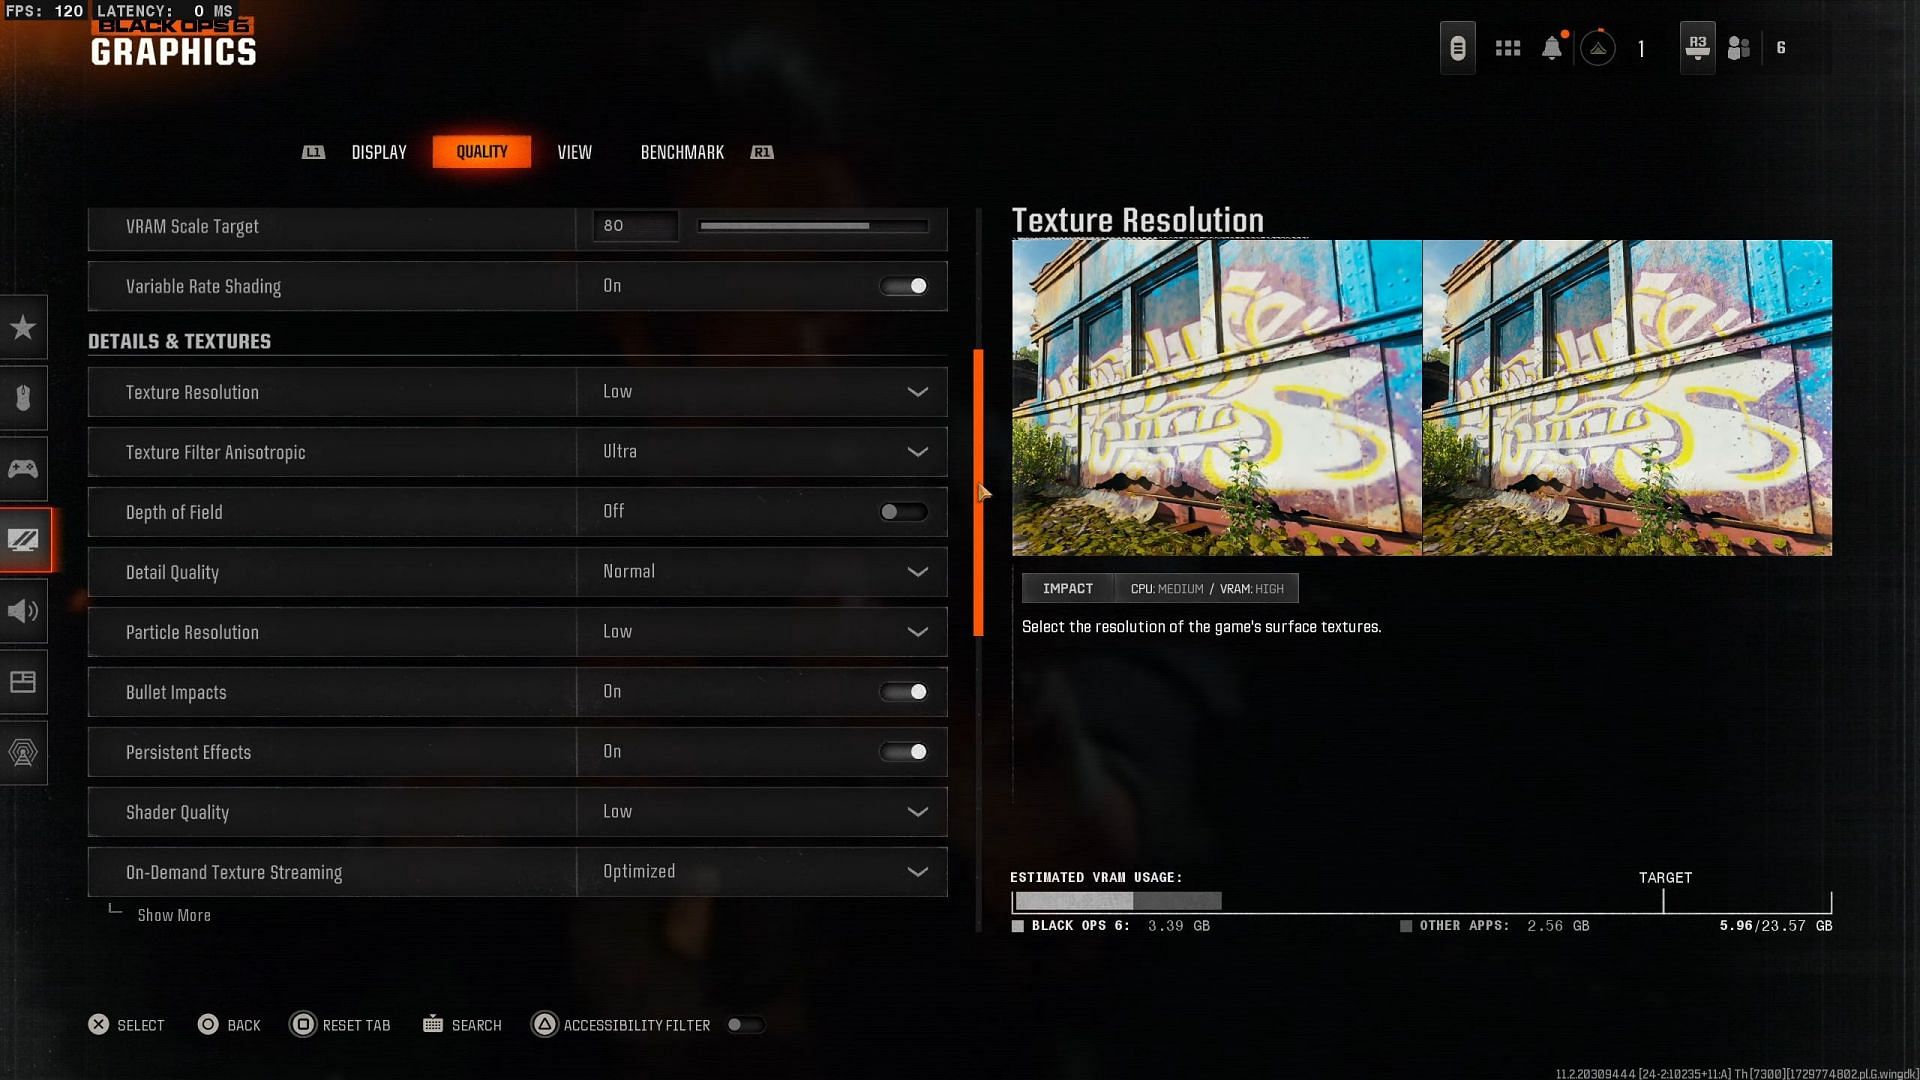1920x1080 pixels.
Task: Switch to BENCHMARK tab
Action: coord(682,150)
